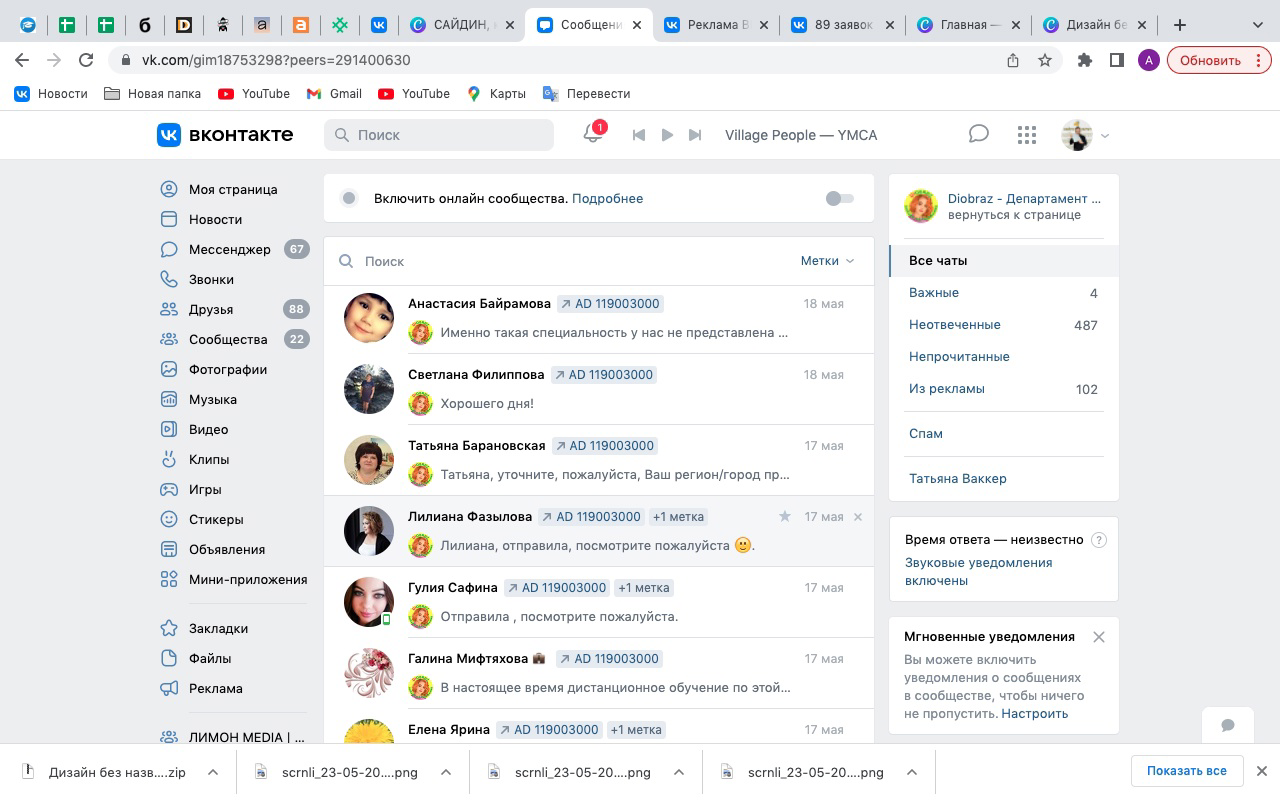Click вернуться к странице link
This screenshot has width=1280, height=800.
click(1014, 214)
